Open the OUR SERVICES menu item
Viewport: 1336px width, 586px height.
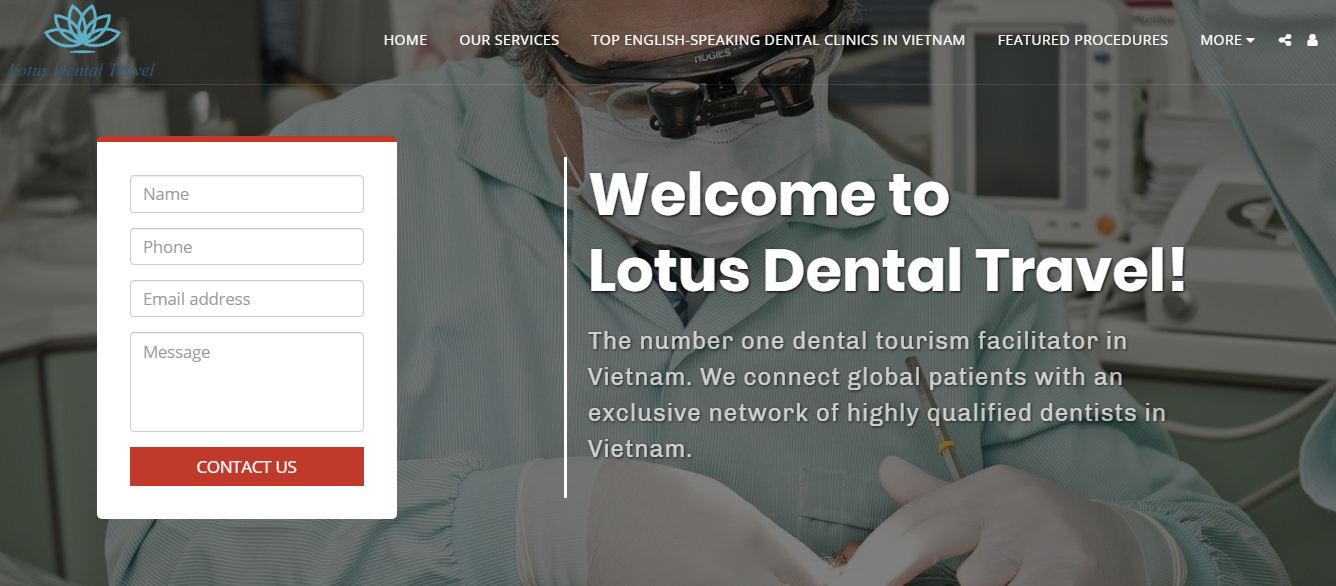click(x=509, y=40)
